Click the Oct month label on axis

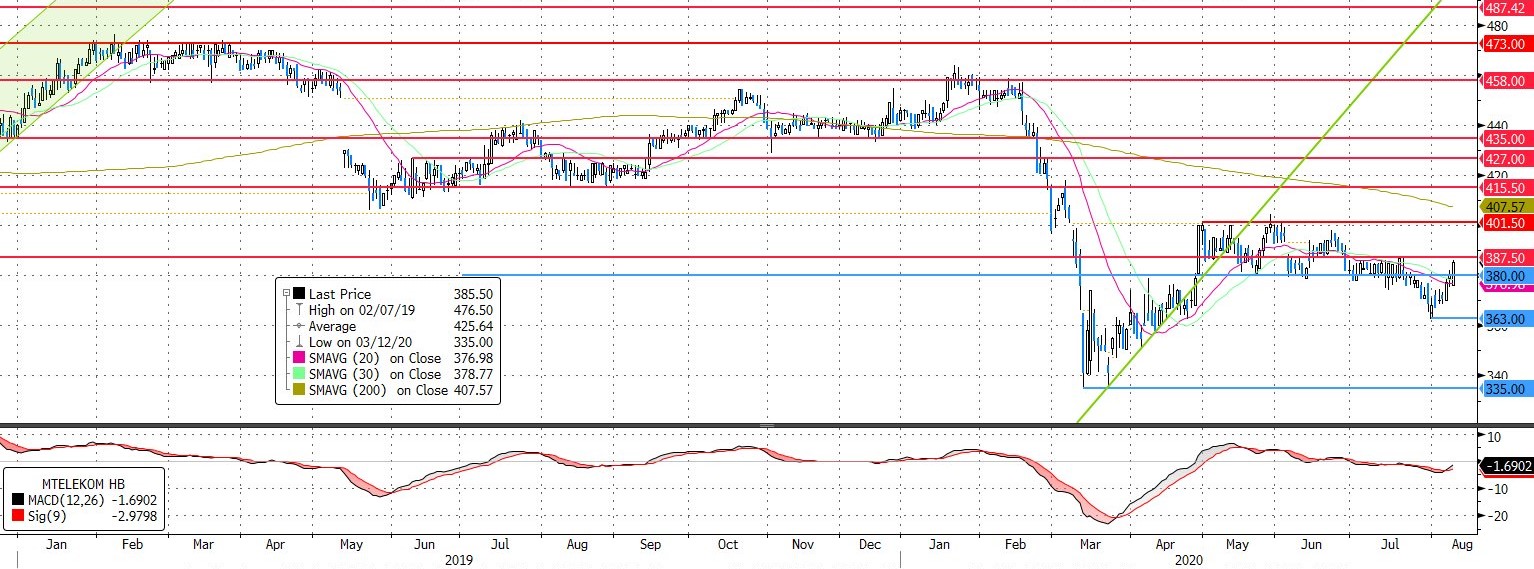tap(727, 546)
